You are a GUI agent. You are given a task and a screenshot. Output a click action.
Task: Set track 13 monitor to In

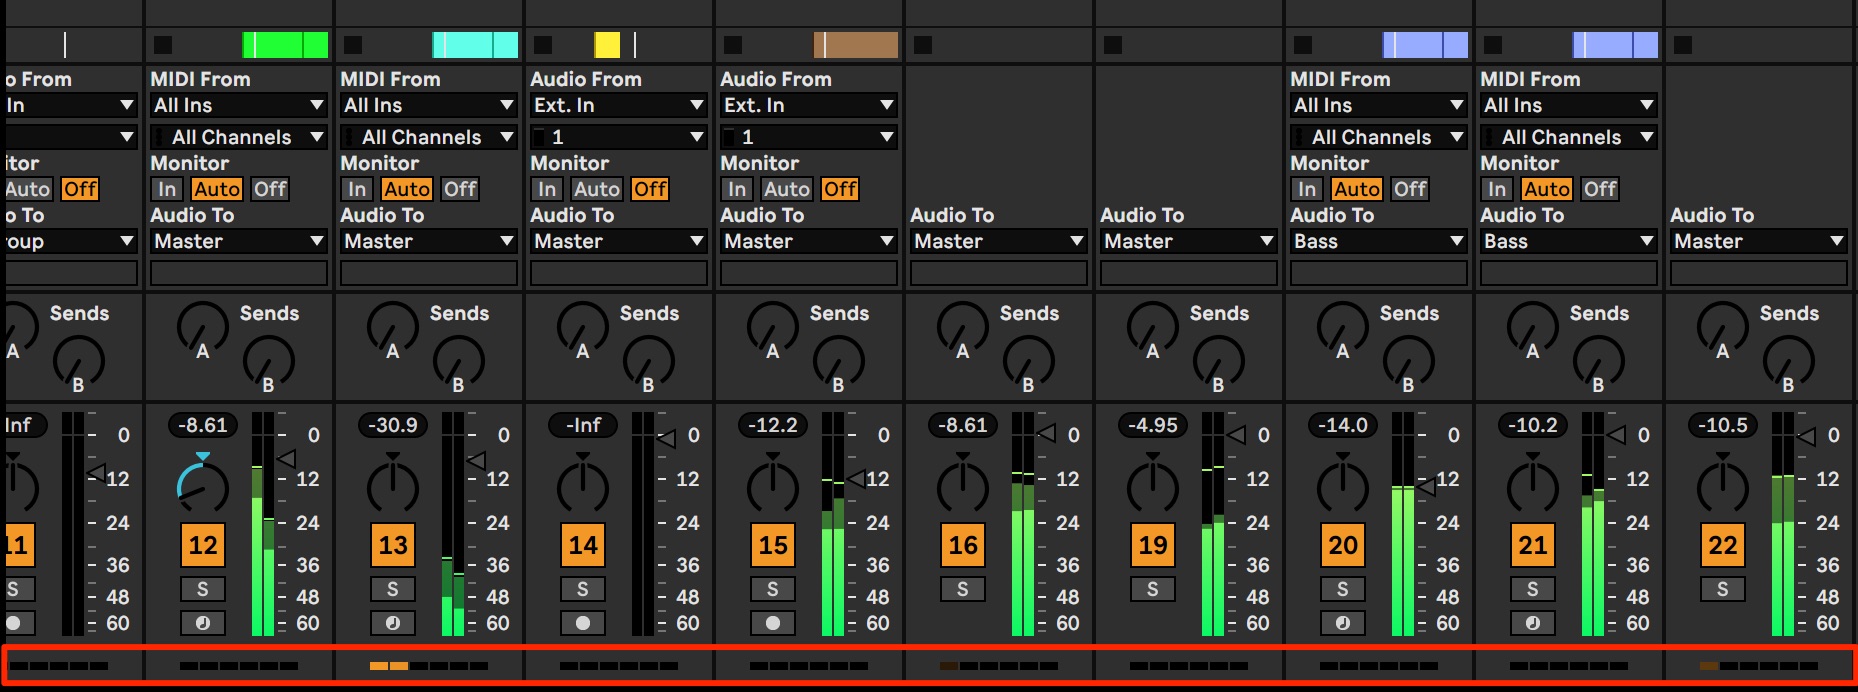point(357,189)
